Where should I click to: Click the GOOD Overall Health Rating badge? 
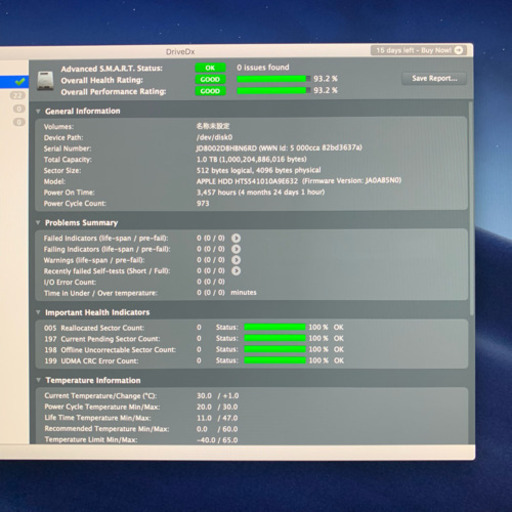[x=210, y=79]
